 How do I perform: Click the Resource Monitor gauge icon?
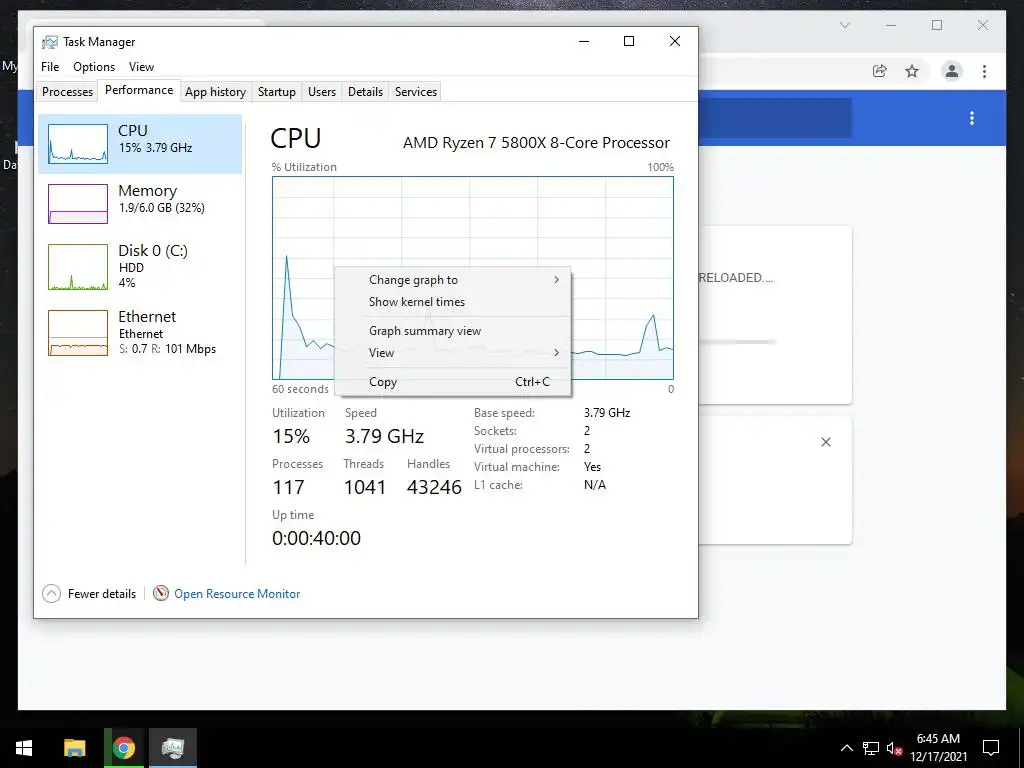tap(161, 593)
